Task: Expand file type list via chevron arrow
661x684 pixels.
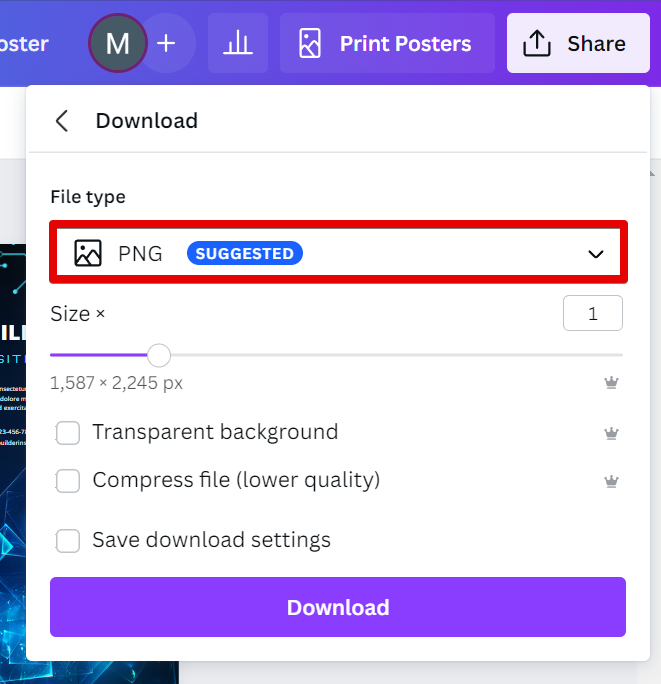Action: [x=596, y=254]
